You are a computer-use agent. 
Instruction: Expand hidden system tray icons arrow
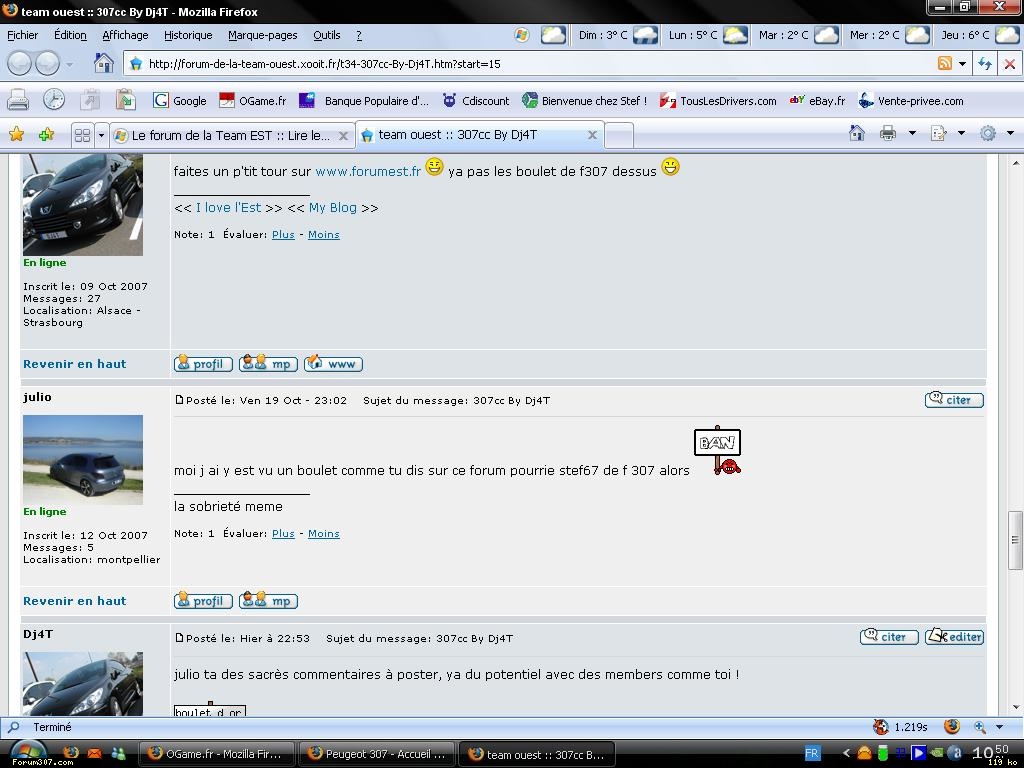846,753
